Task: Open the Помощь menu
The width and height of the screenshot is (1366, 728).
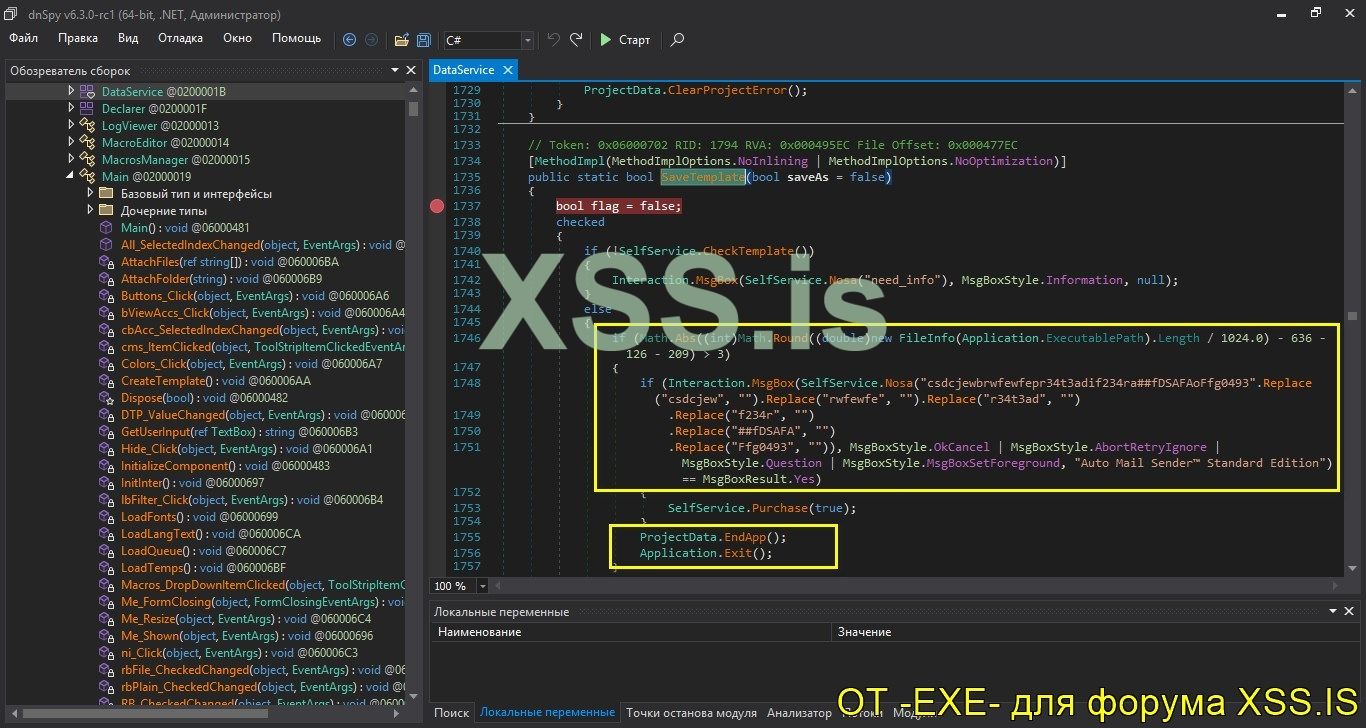Action: click(x=297, y=38)
